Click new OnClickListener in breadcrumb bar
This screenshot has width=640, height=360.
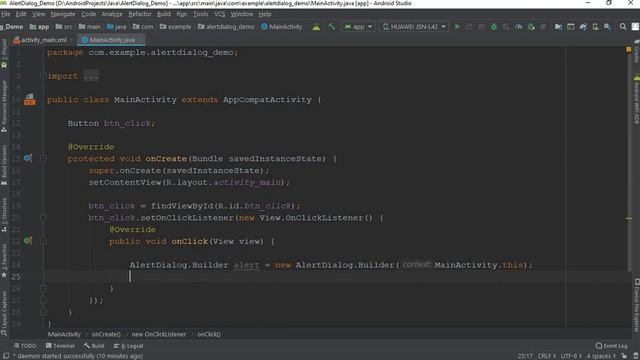coord(159,334)
